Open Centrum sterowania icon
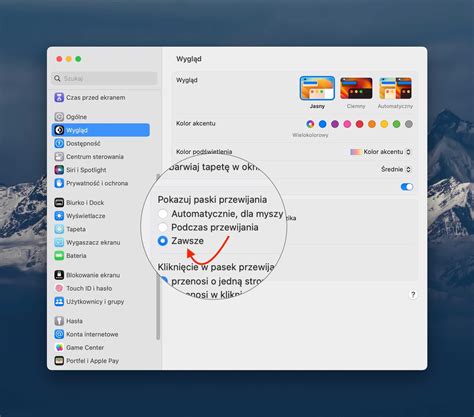The image size is (474, 417). [59, 157]
